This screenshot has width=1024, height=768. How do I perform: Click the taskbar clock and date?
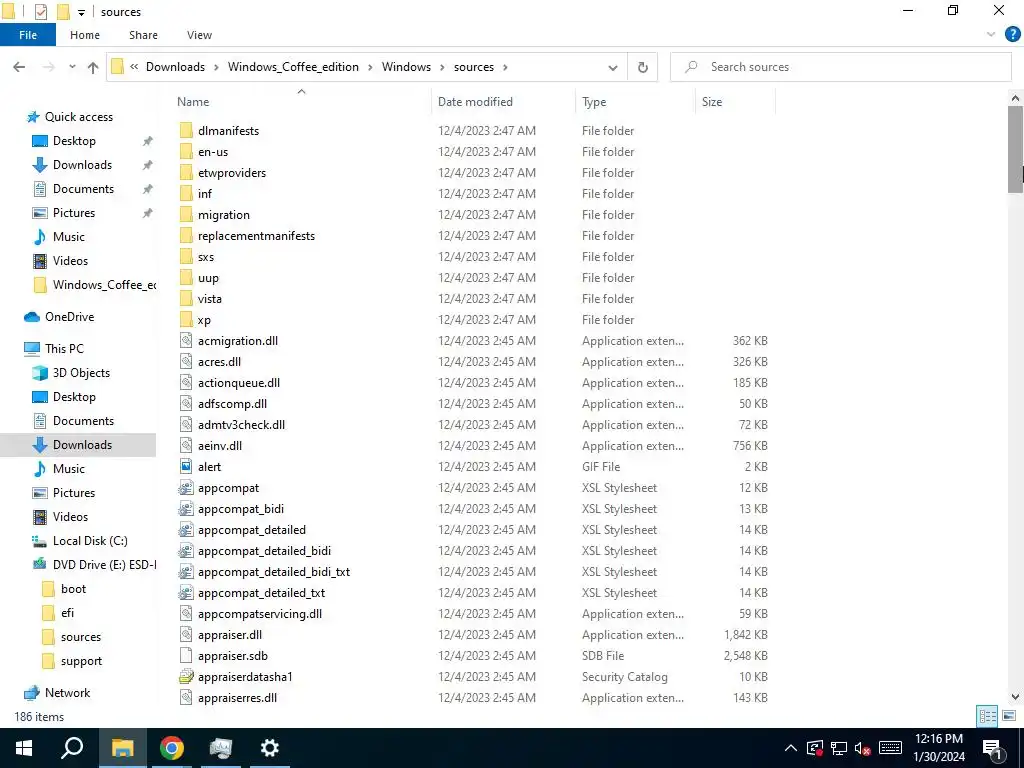[938, 748]
